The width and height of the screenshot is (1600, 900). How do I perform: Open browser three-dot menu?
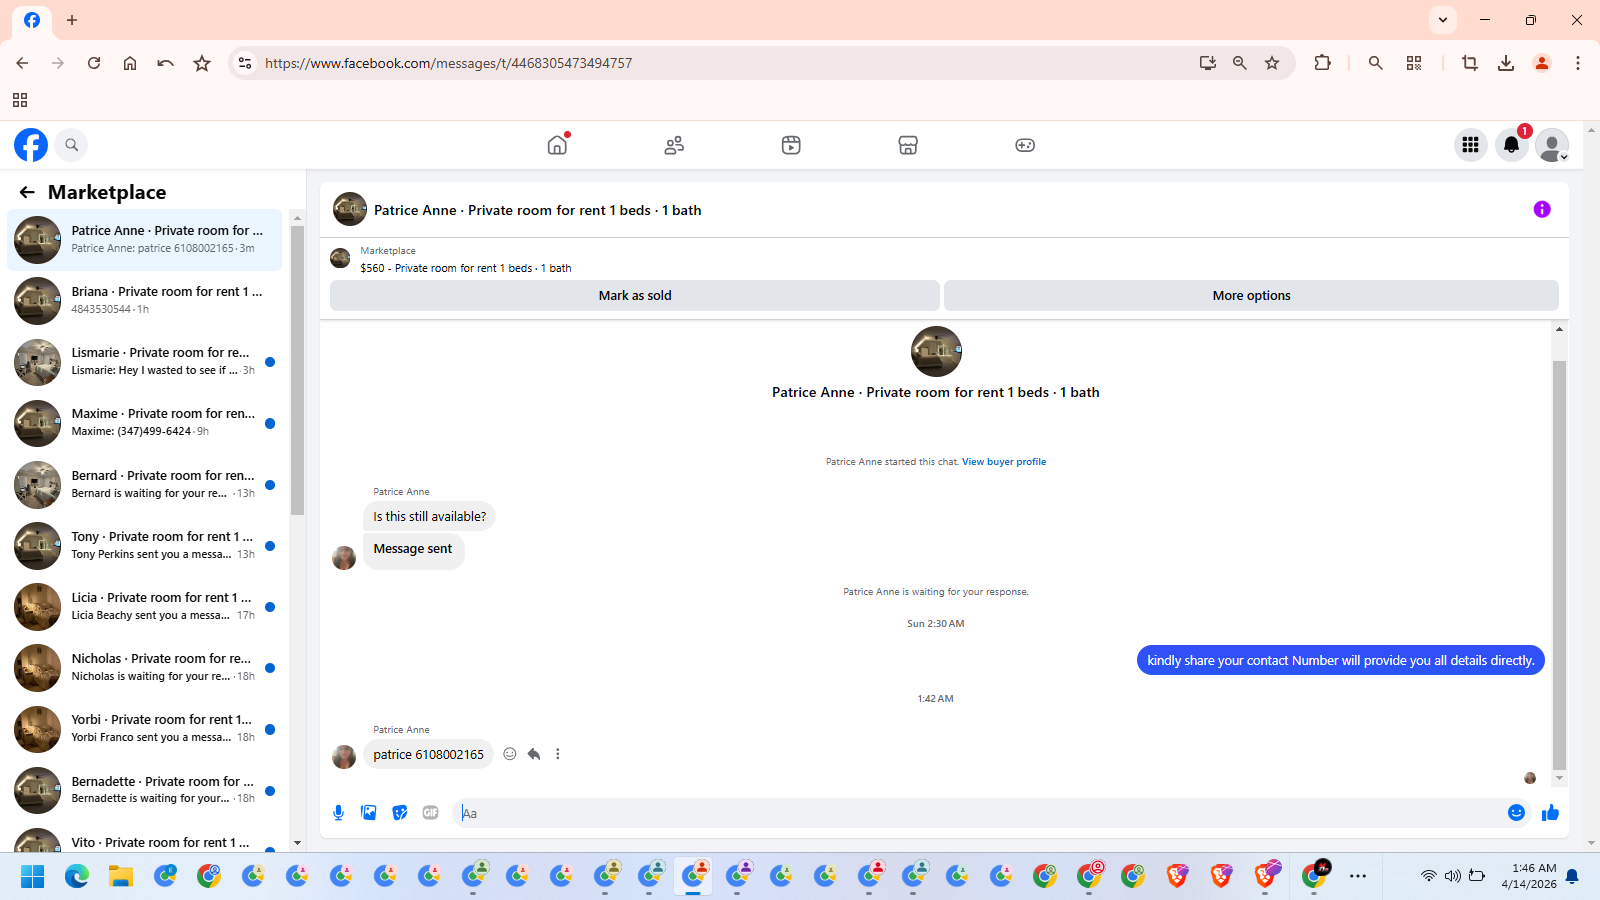tap(1578, 63)
